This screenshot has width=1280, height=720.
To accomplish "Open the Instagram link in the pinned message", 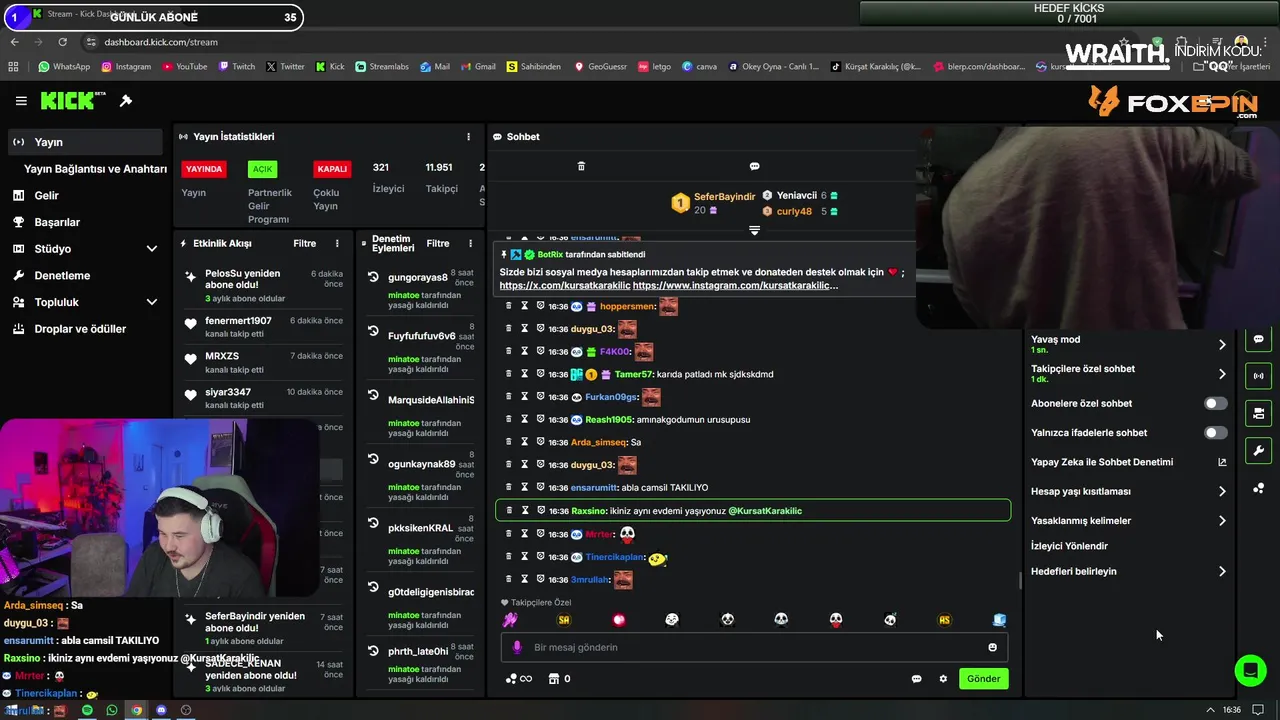I will tap(735, 286).
